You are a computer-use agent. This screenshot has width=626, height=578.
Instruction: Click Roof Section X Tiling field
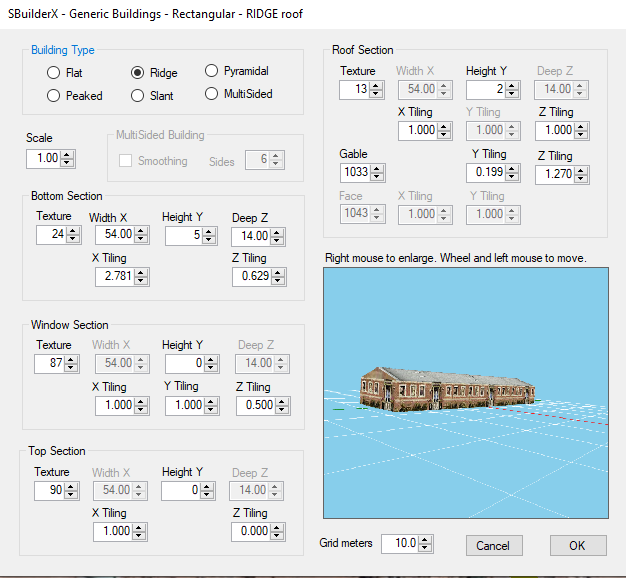click(x=417, y=131)
